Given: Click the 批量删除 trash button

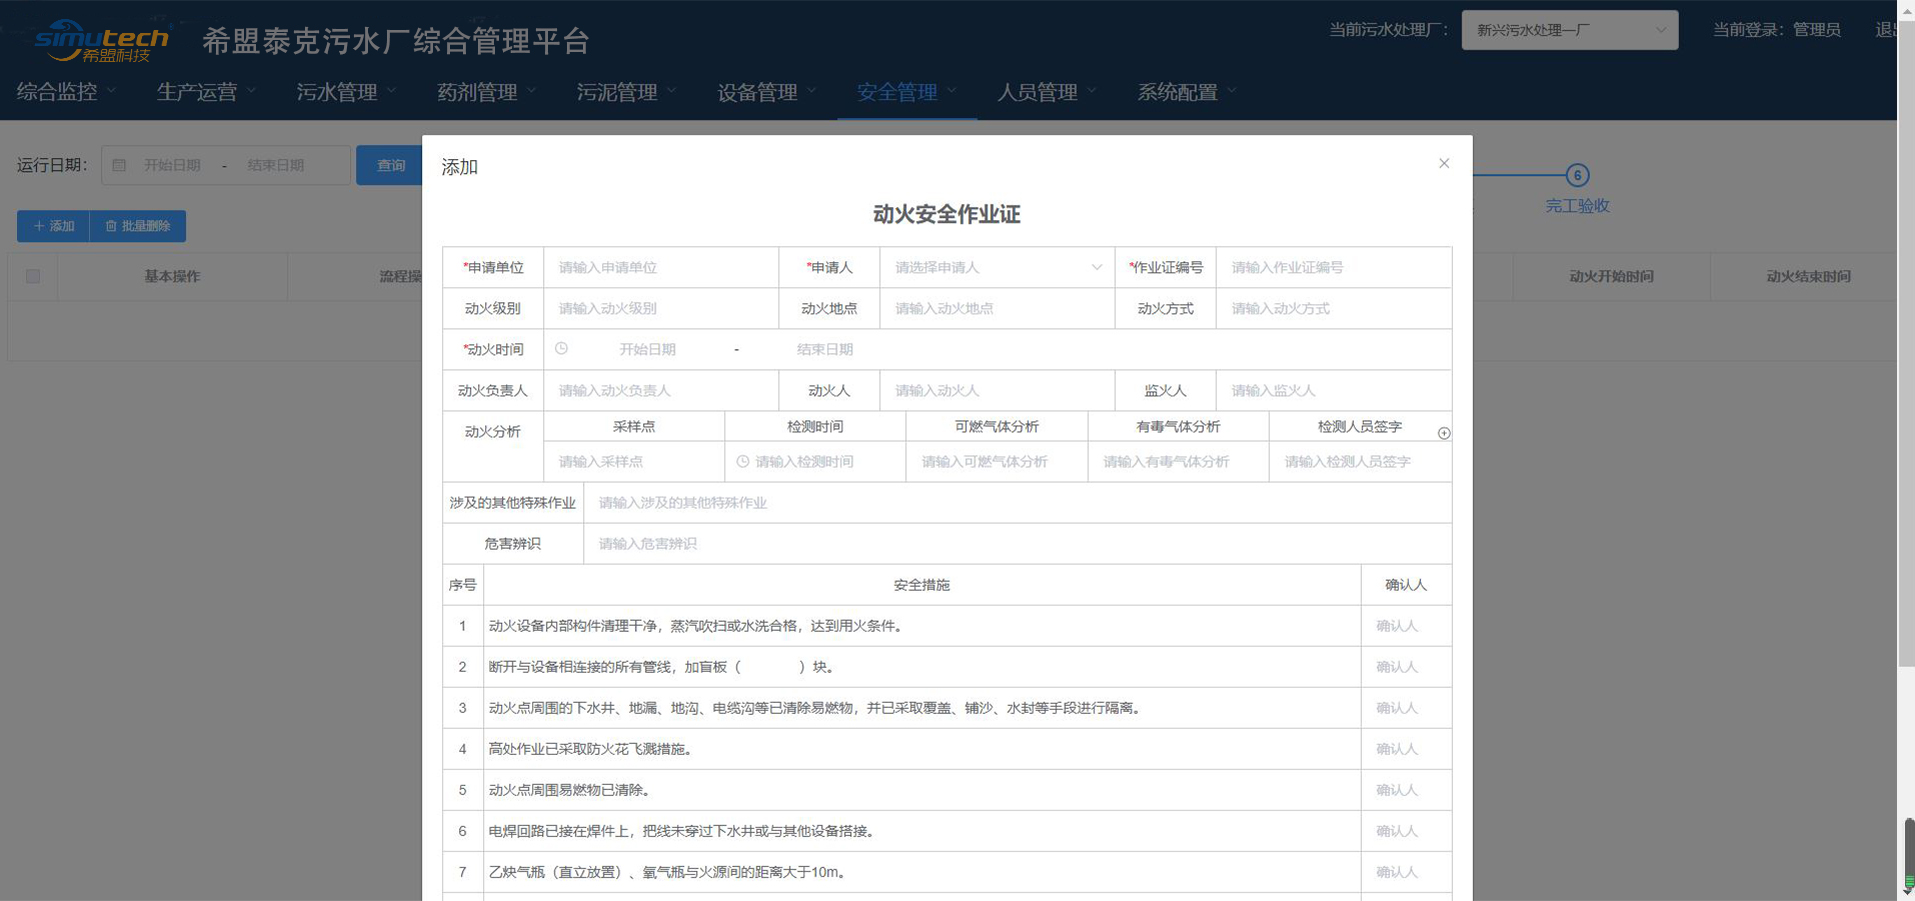Looking at the screenshot, I should [x=138, y=226].
